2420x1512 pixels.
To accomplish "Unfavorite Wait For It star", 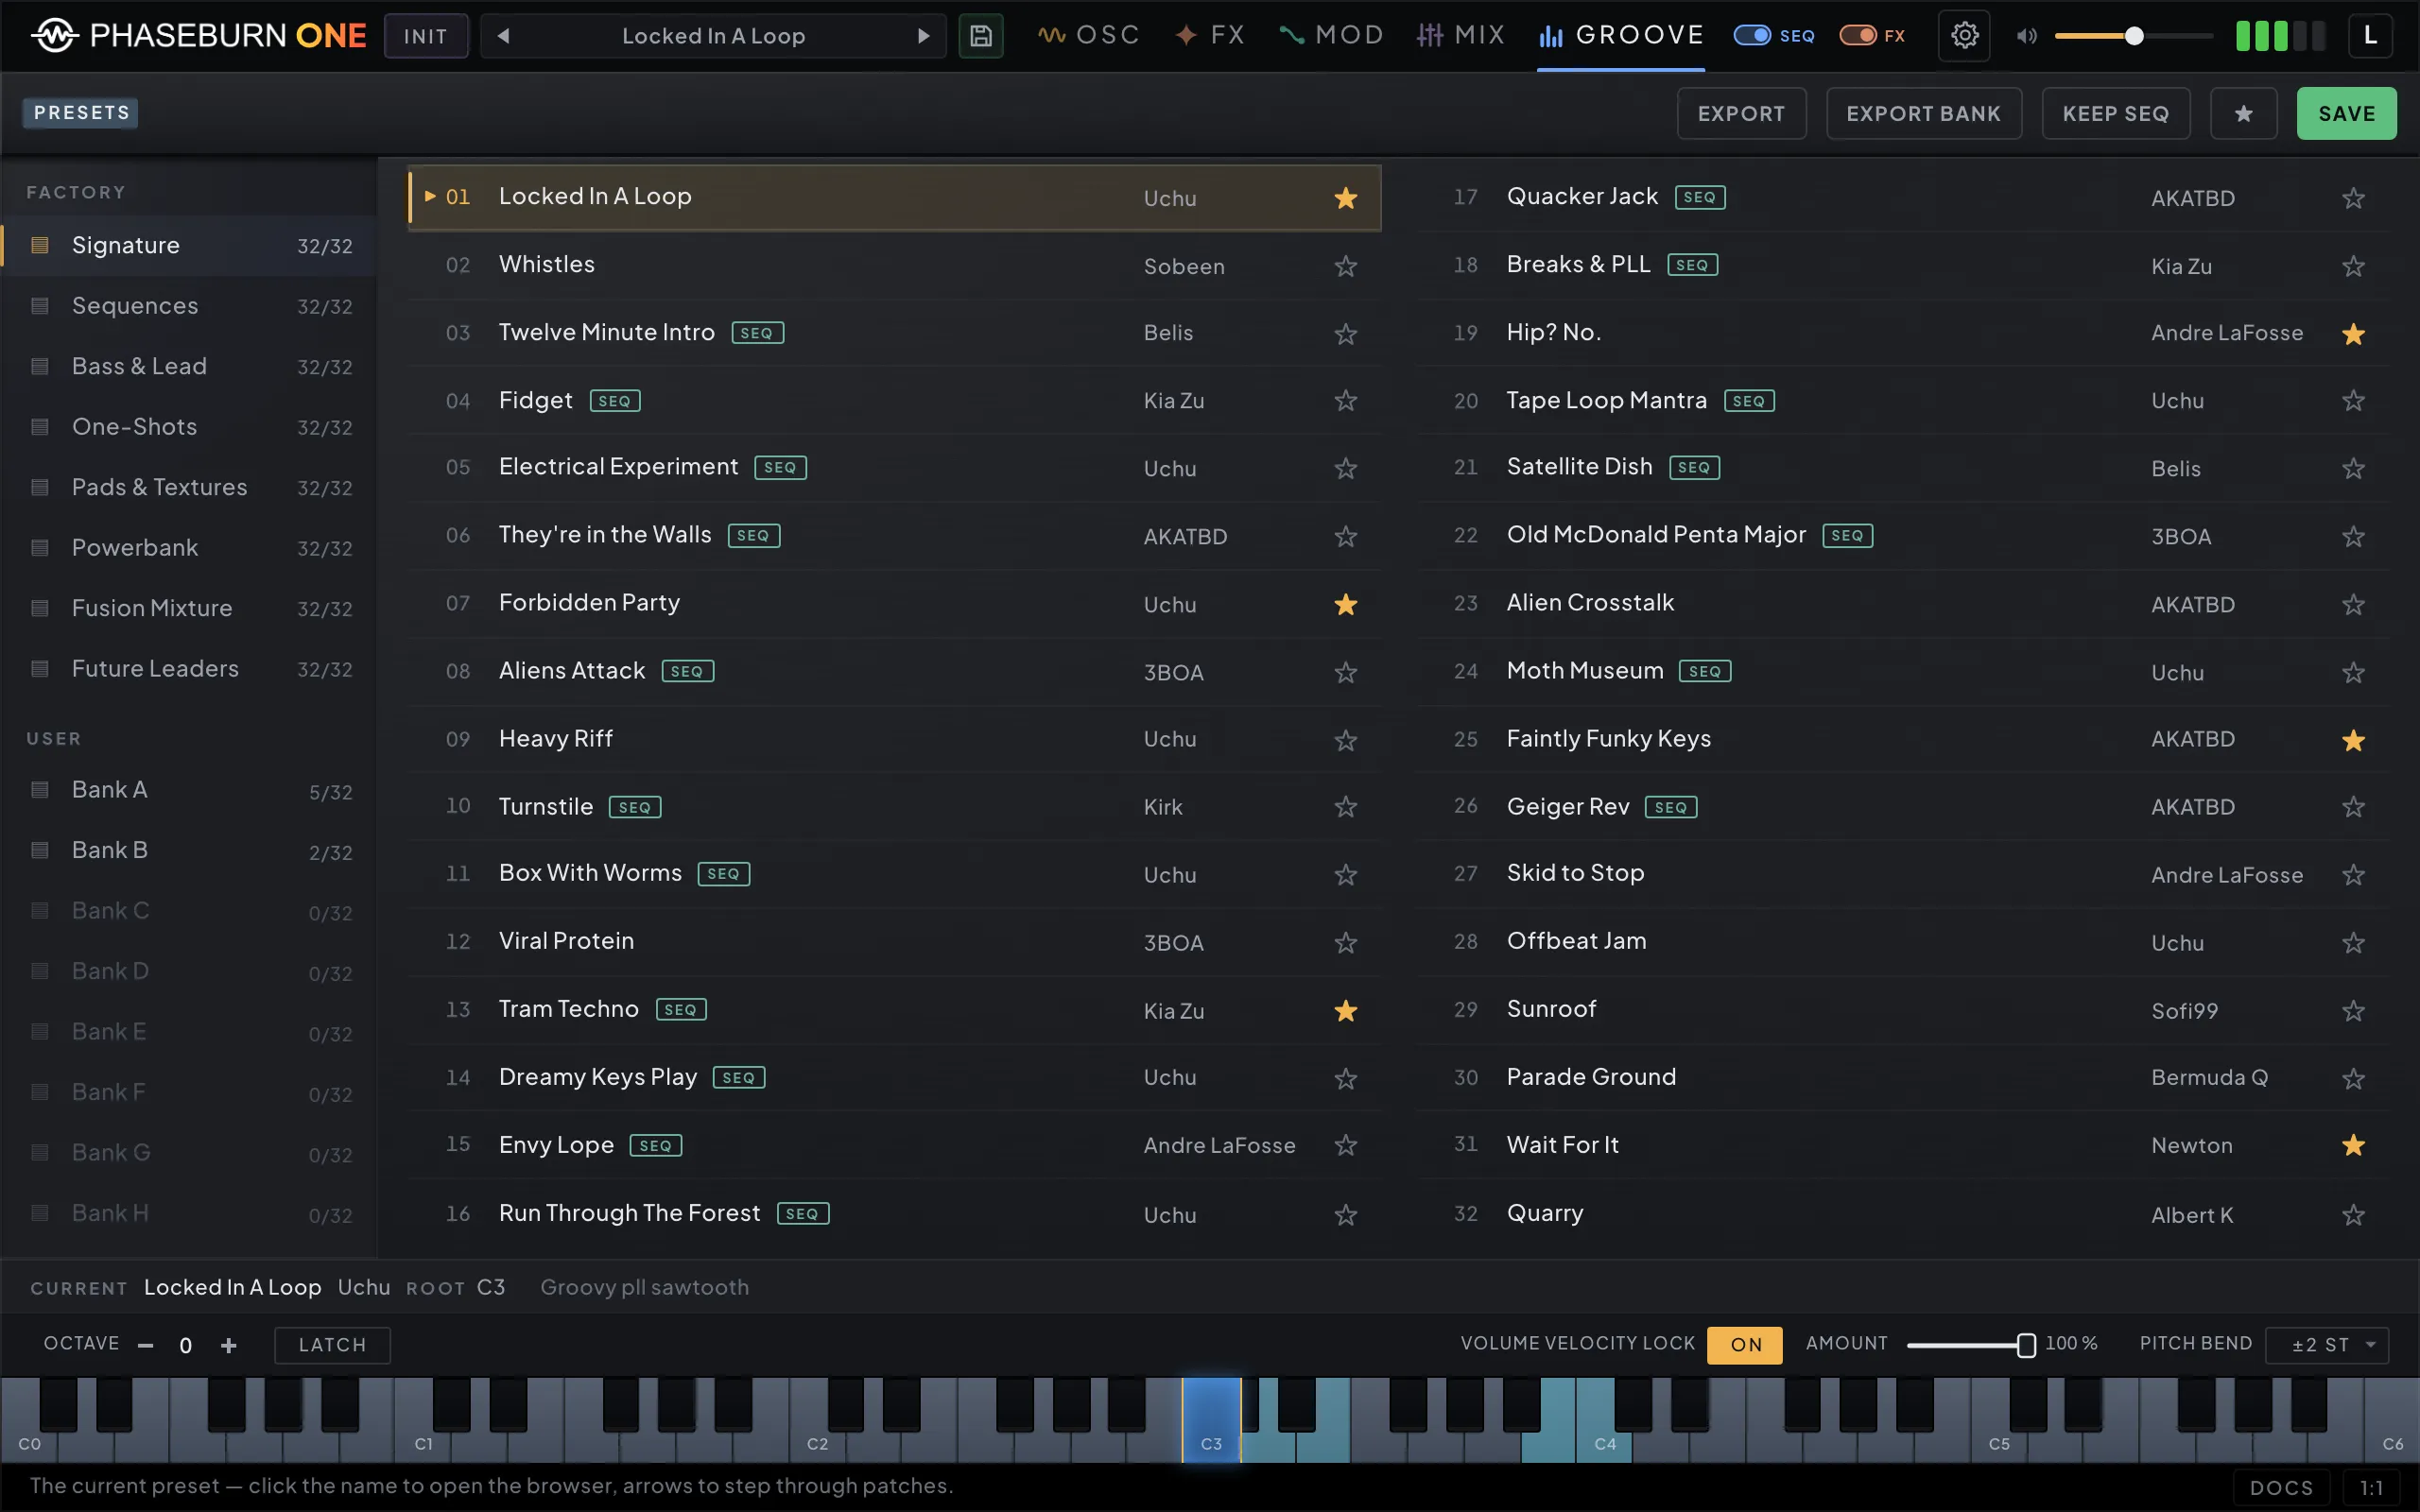I will (x=2353, y=1145).
